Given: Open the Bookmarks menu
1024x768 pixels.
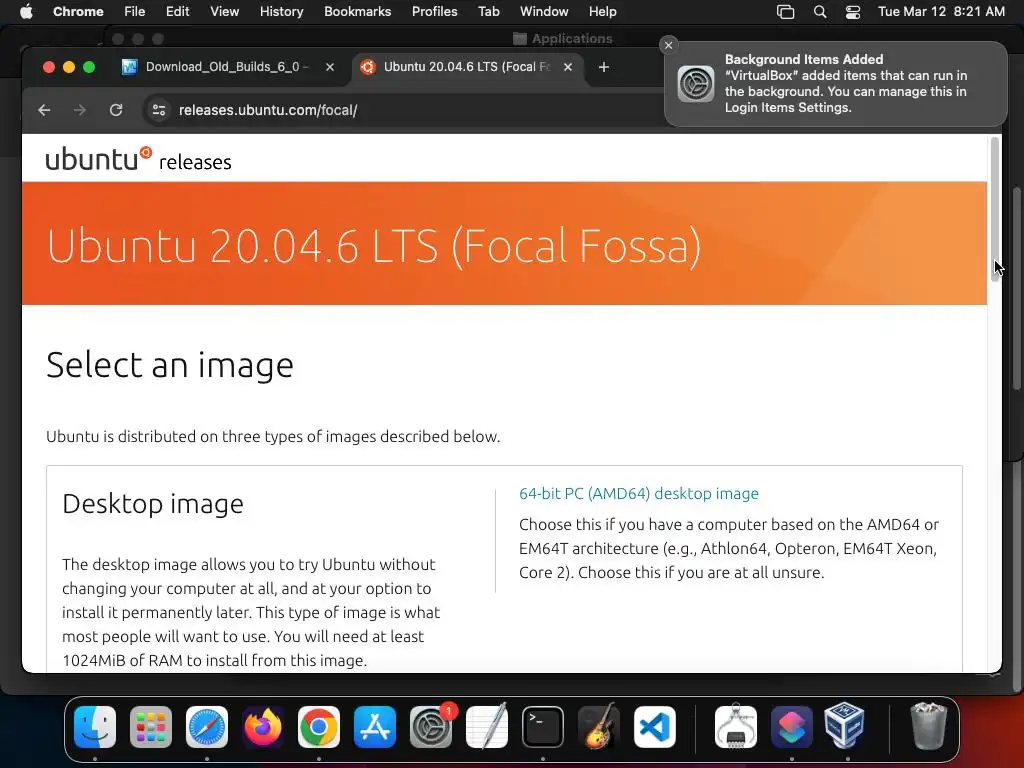Looking at the screenshot, I should (x=358, y=12).
